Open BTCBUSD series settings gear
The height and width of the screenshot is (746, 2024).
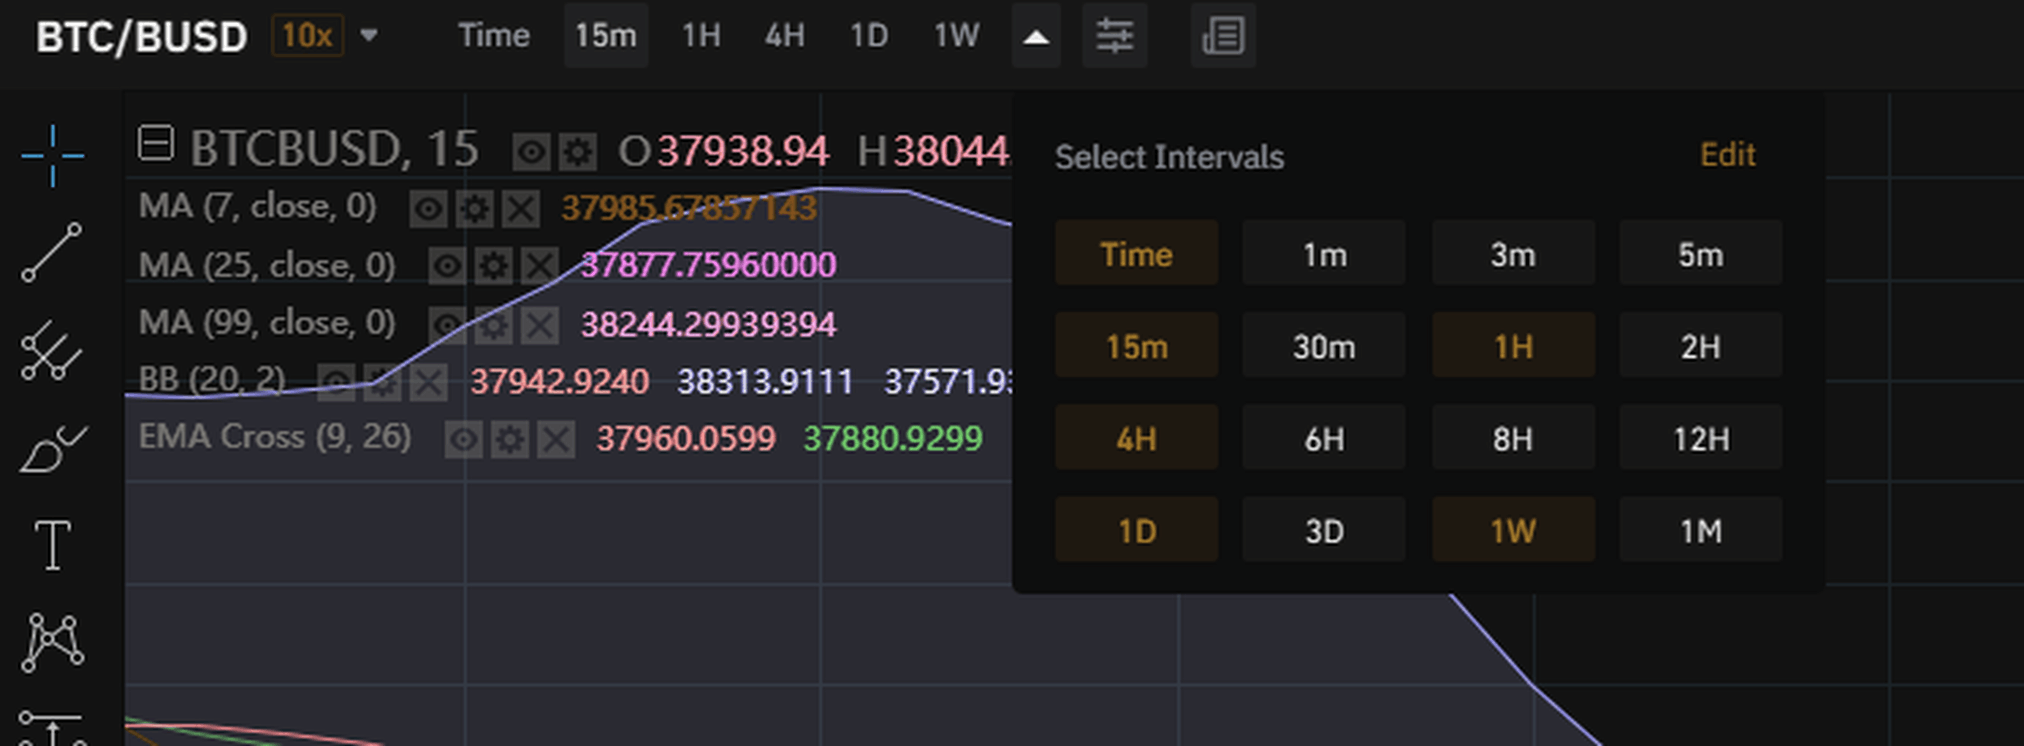pos(578,152)
